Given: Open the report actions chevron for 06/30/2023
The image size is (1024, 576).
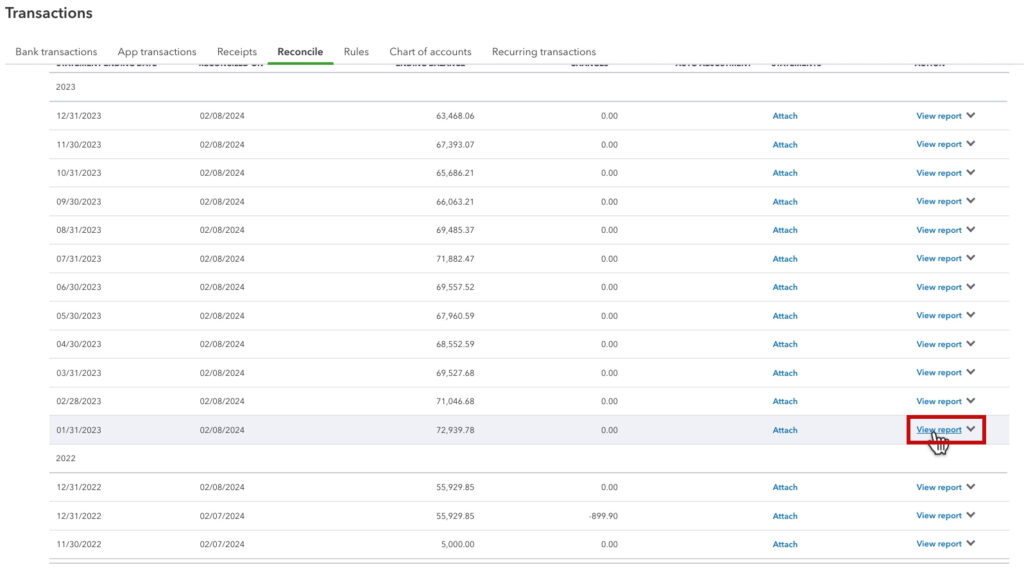Looking at the screenshot, I should pos(972,287).
